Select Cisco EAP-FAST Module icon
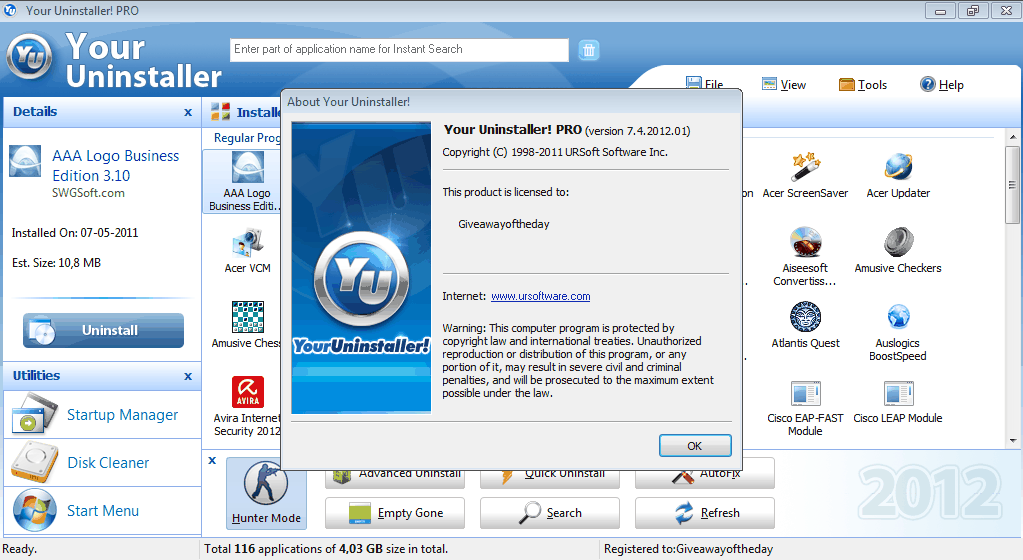 [806, 394]
